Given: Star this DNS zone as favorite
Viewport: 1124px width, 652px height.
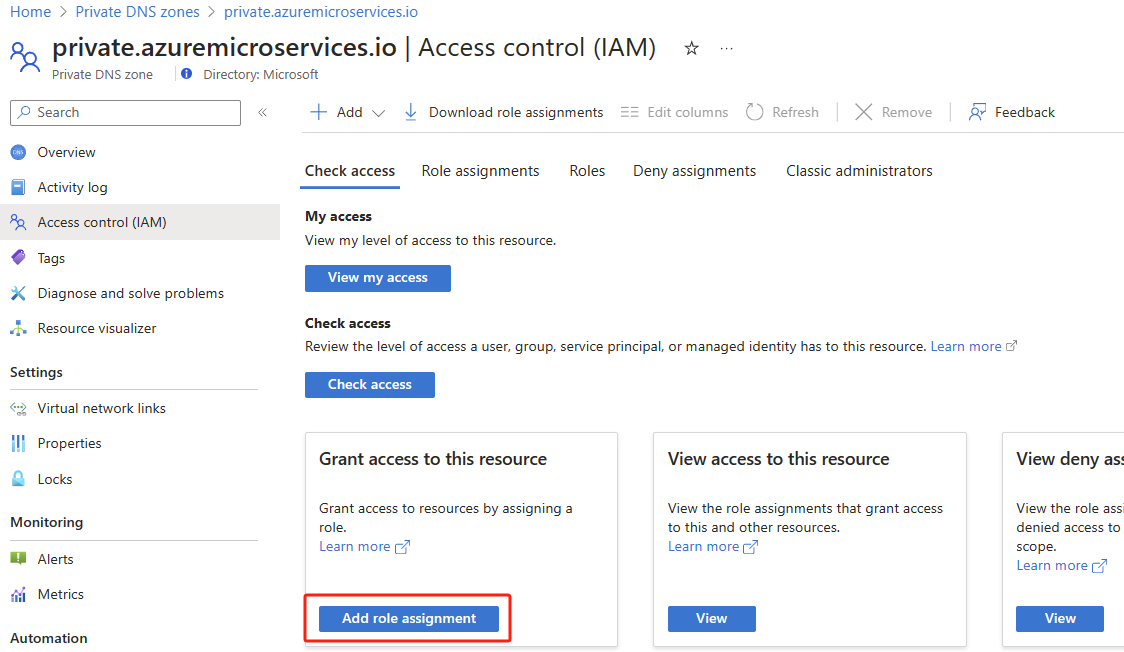Looking at the screenshot, I should (x=691, y=47).
